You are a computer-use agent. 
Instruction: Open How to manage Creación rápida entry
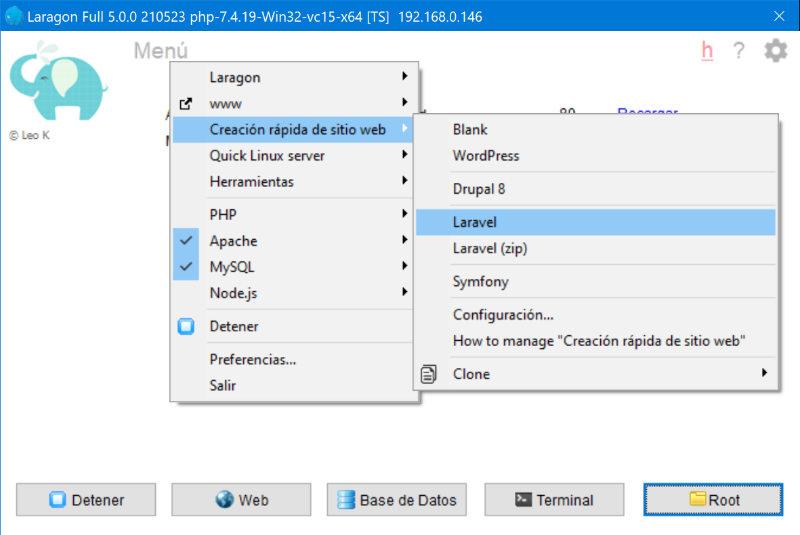pos(595,341)
